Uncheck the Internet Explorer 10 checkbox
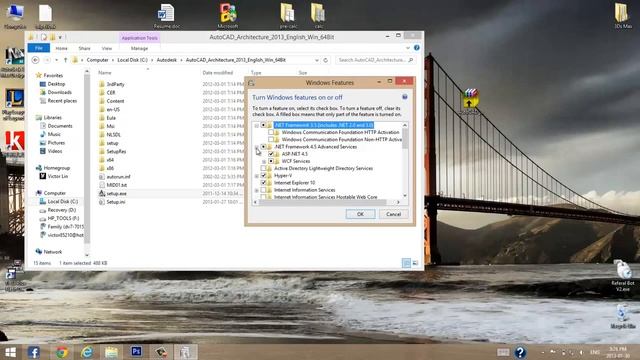 click(x=263, y=182)
